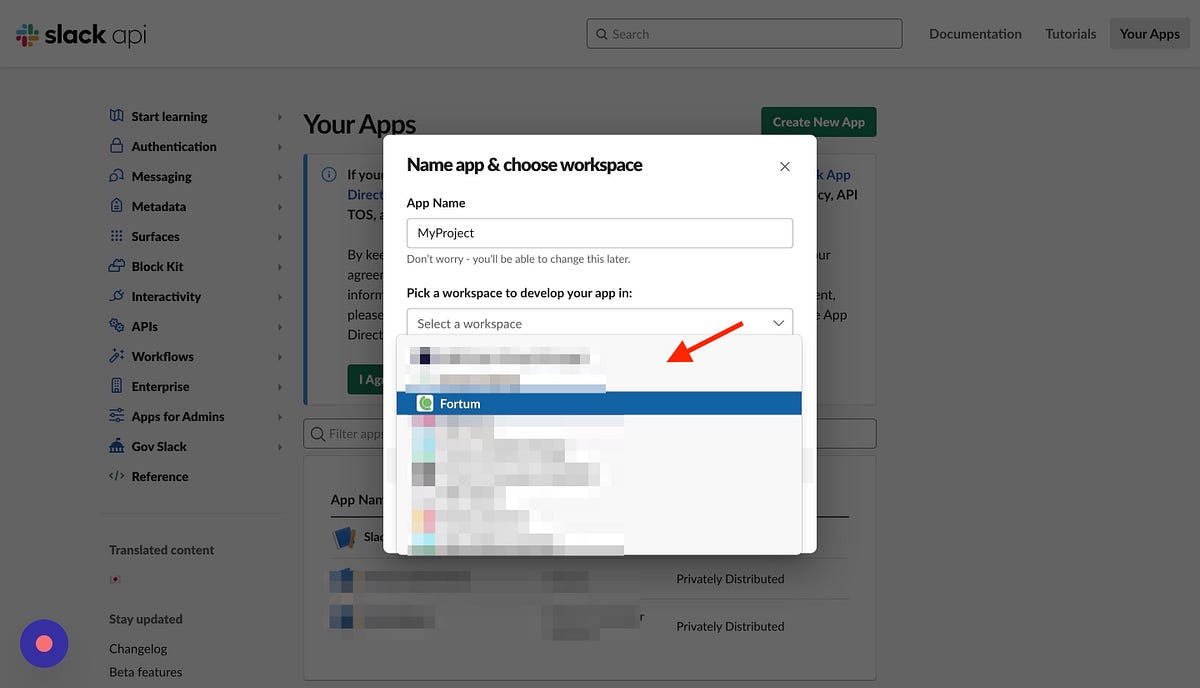The height and width of the screenshot is (688, 1200).
Task: Expand the Block Kit section arrow
Action: pyautogui.click(x=280, y=267)
